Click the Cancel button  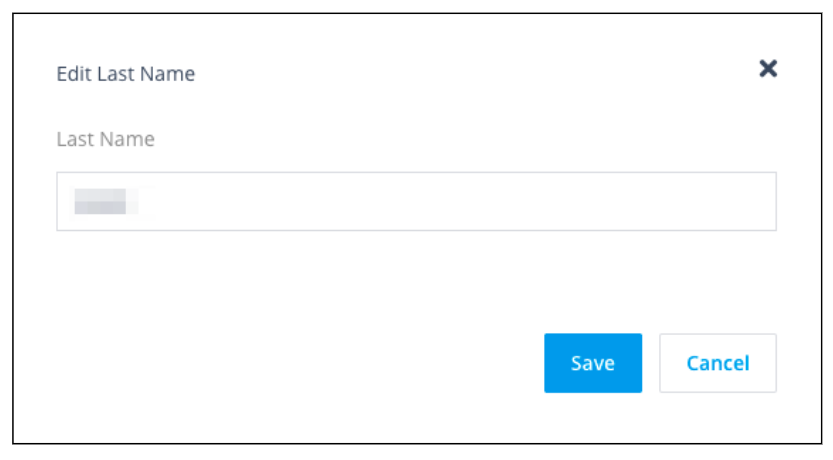[717, 363]
